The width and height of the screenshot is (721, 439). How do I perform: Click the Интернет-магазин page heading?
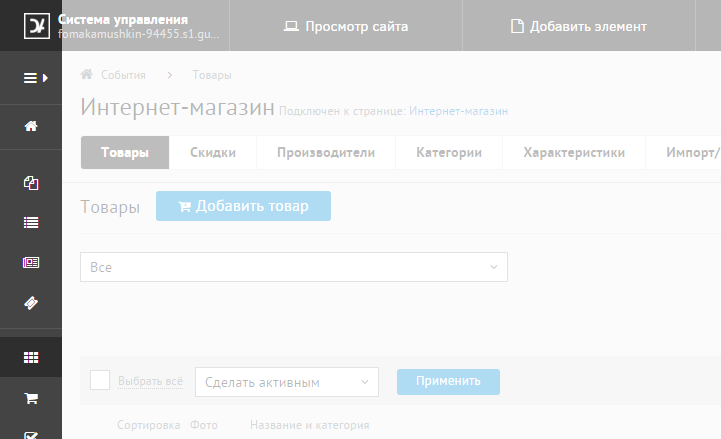tap(177, 107)
